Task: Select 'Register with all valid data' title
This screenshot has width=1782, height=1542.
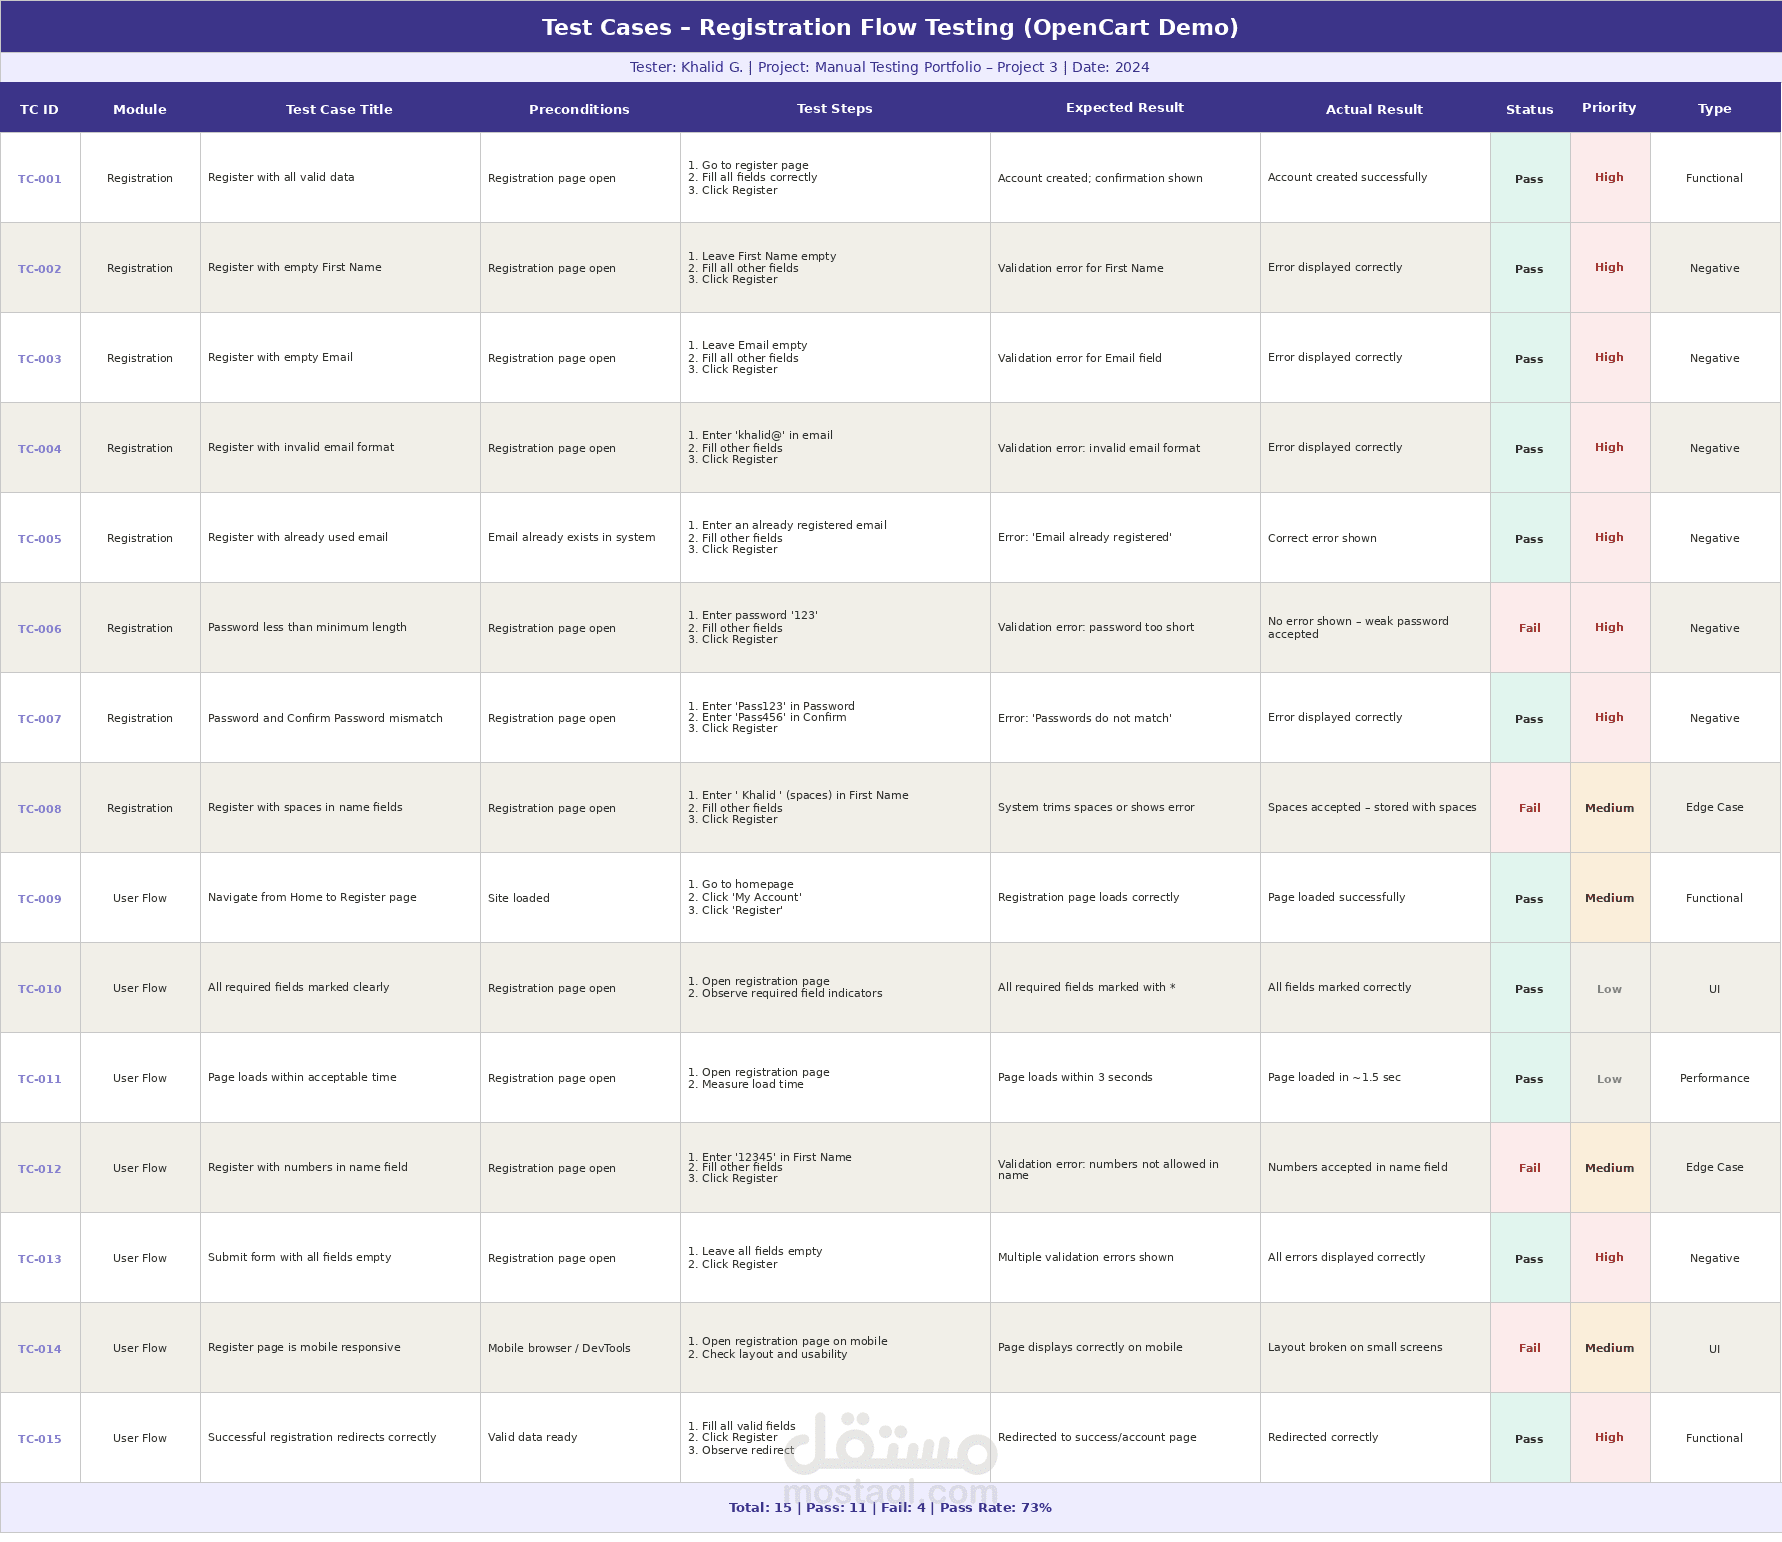Action: coord(281,177)
